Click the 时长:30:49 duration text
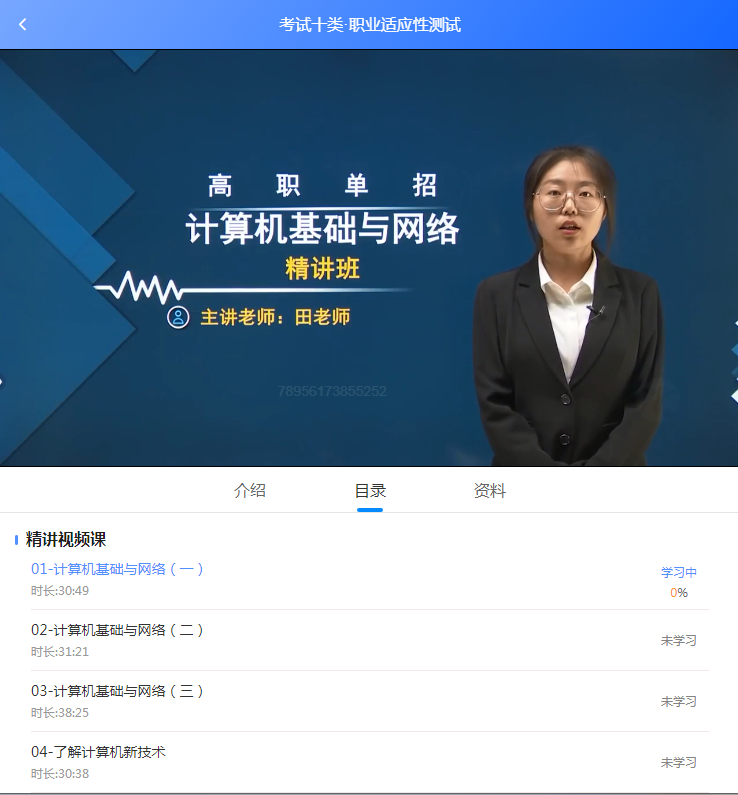This screenshot has height=795, width=738. pyautogui.click(x=60, y=591)
